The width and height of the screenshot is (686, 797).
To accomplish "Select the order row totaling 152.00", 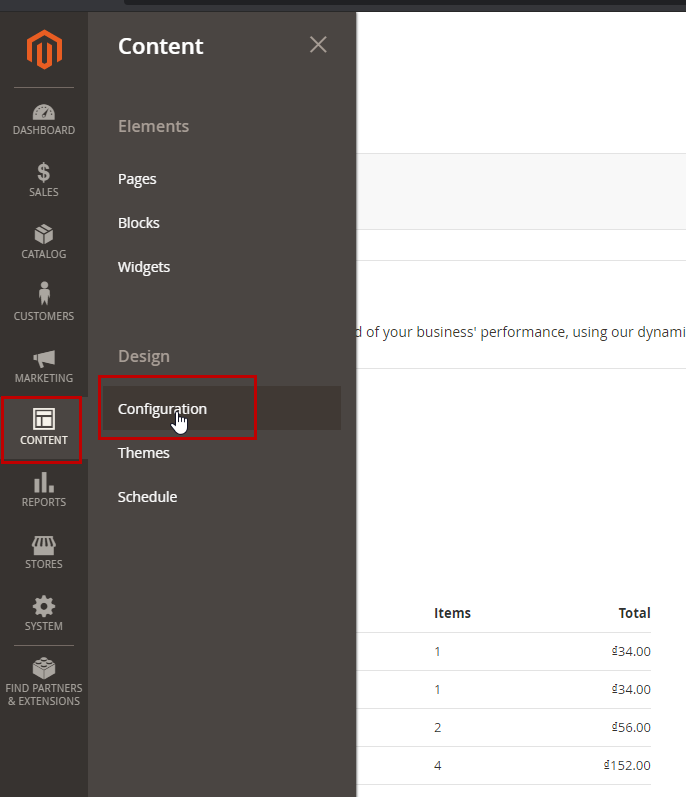I will click(504, 765).
